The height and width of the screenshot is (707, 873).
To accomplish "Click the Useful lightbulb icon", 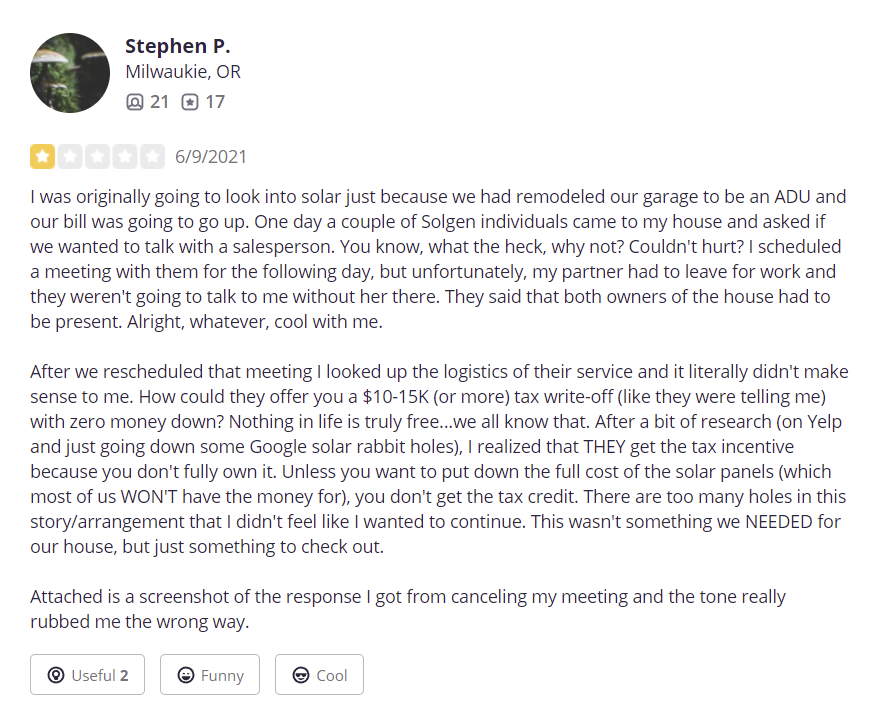I will (56, 675).
